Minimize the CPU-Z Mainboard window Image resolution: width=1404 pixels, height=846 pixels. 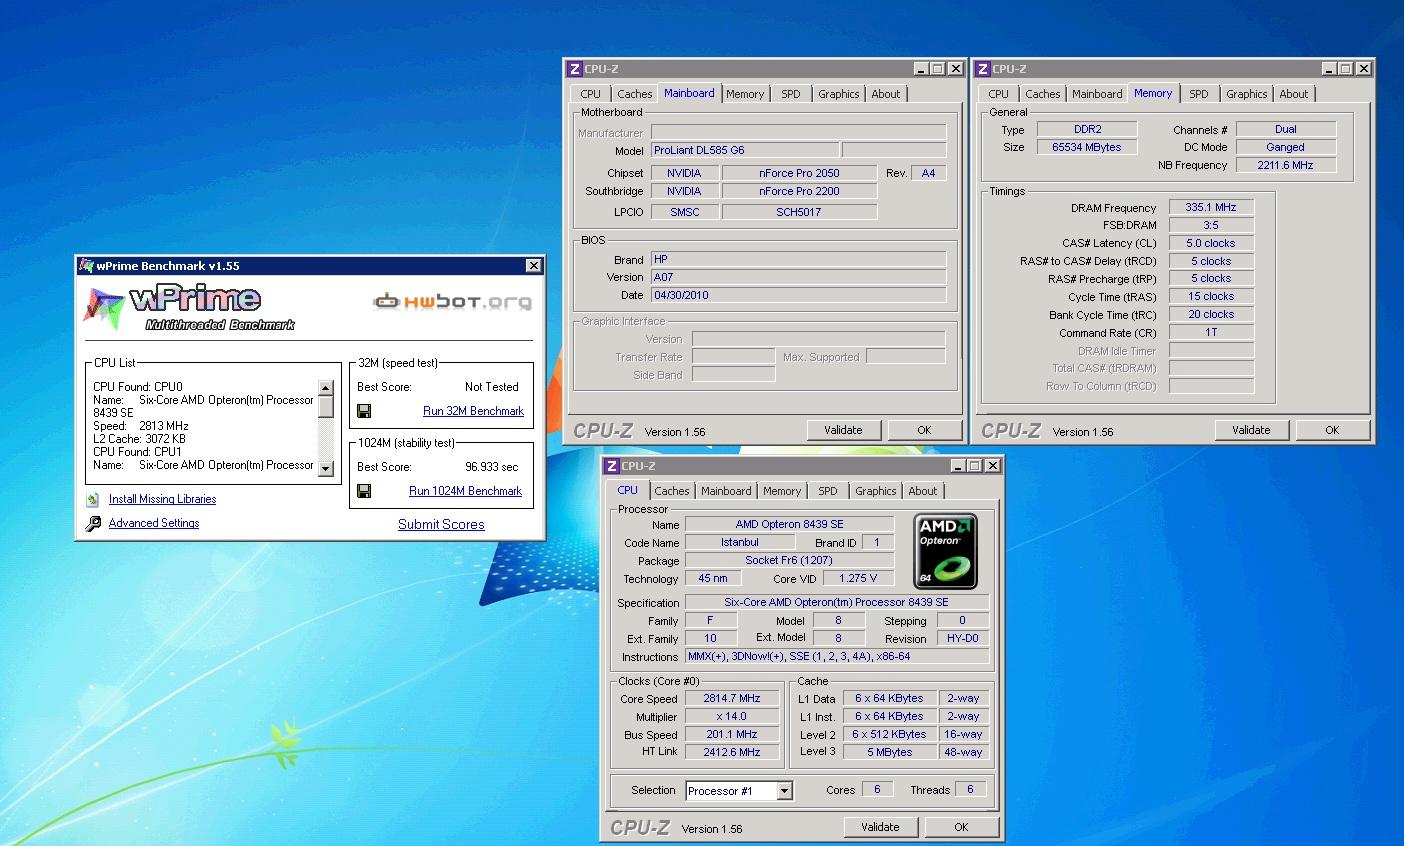[x=920, y=69]
